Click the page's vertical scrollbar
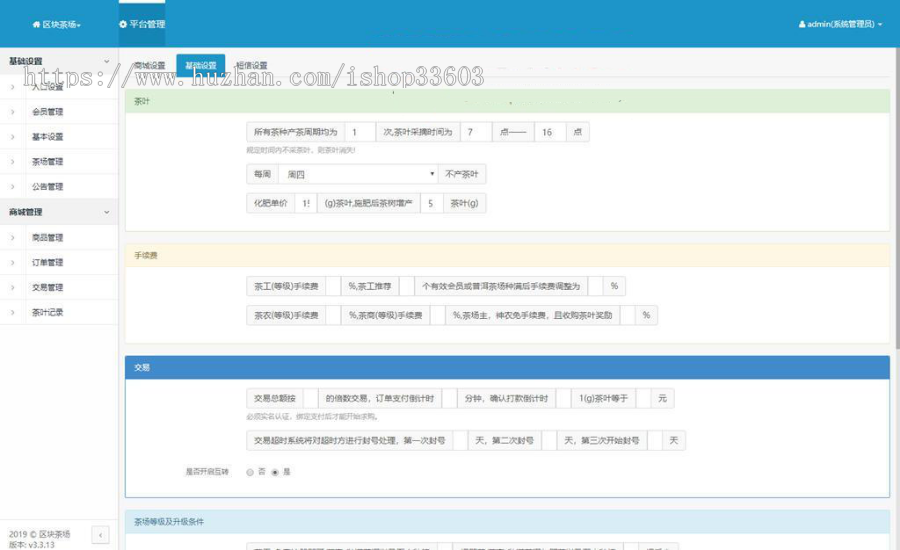The width and height of the screenshot is (900, 550). (x=895, y=200)
